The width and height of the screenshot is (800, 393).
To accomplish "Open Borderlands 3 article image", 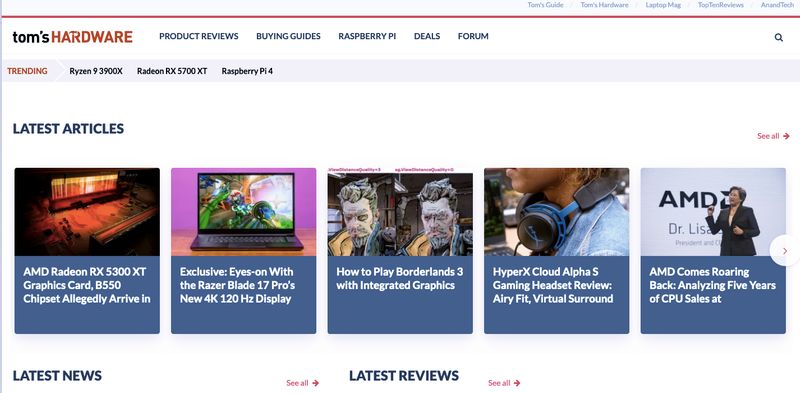I will [400, 212].
